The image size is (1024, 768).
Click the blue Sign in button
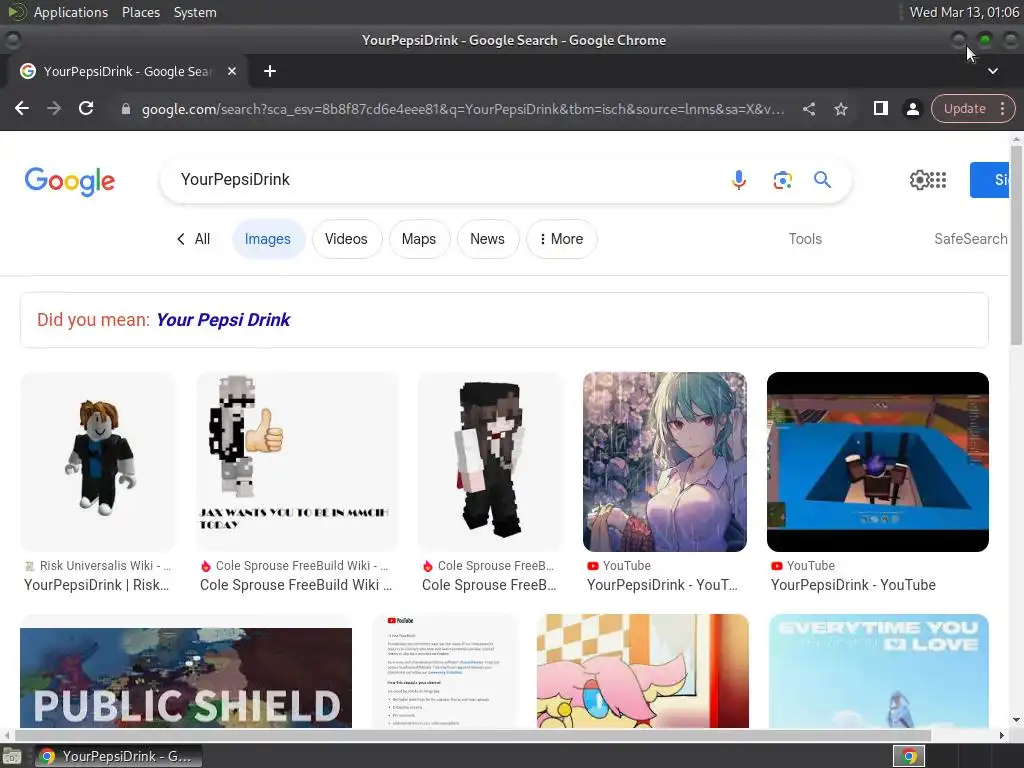coord(990,180)
